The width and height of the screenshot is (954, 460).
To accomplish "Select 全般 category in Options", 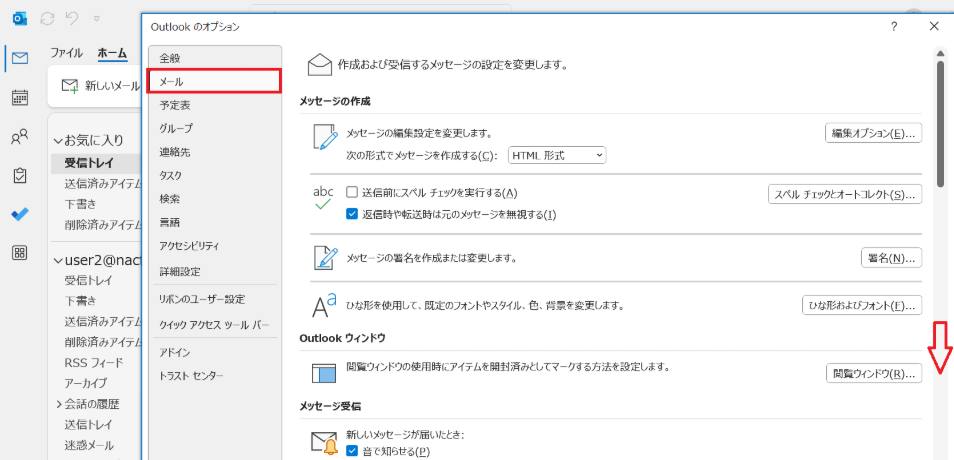I will pos(214,58).
